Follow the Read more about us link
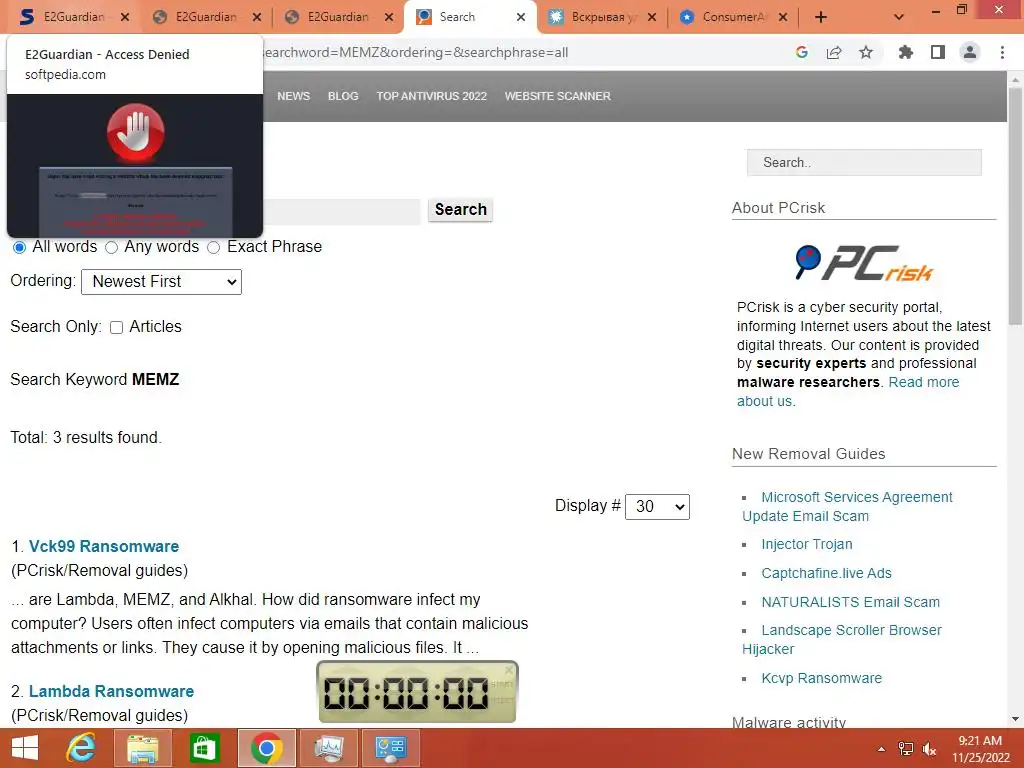1024x768 pixels. click(x=923, y=382)
